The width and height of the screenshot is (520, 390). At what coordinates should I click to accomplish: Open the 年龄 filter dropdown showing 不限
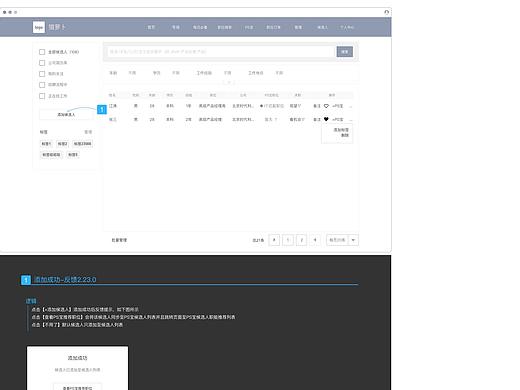132,73
